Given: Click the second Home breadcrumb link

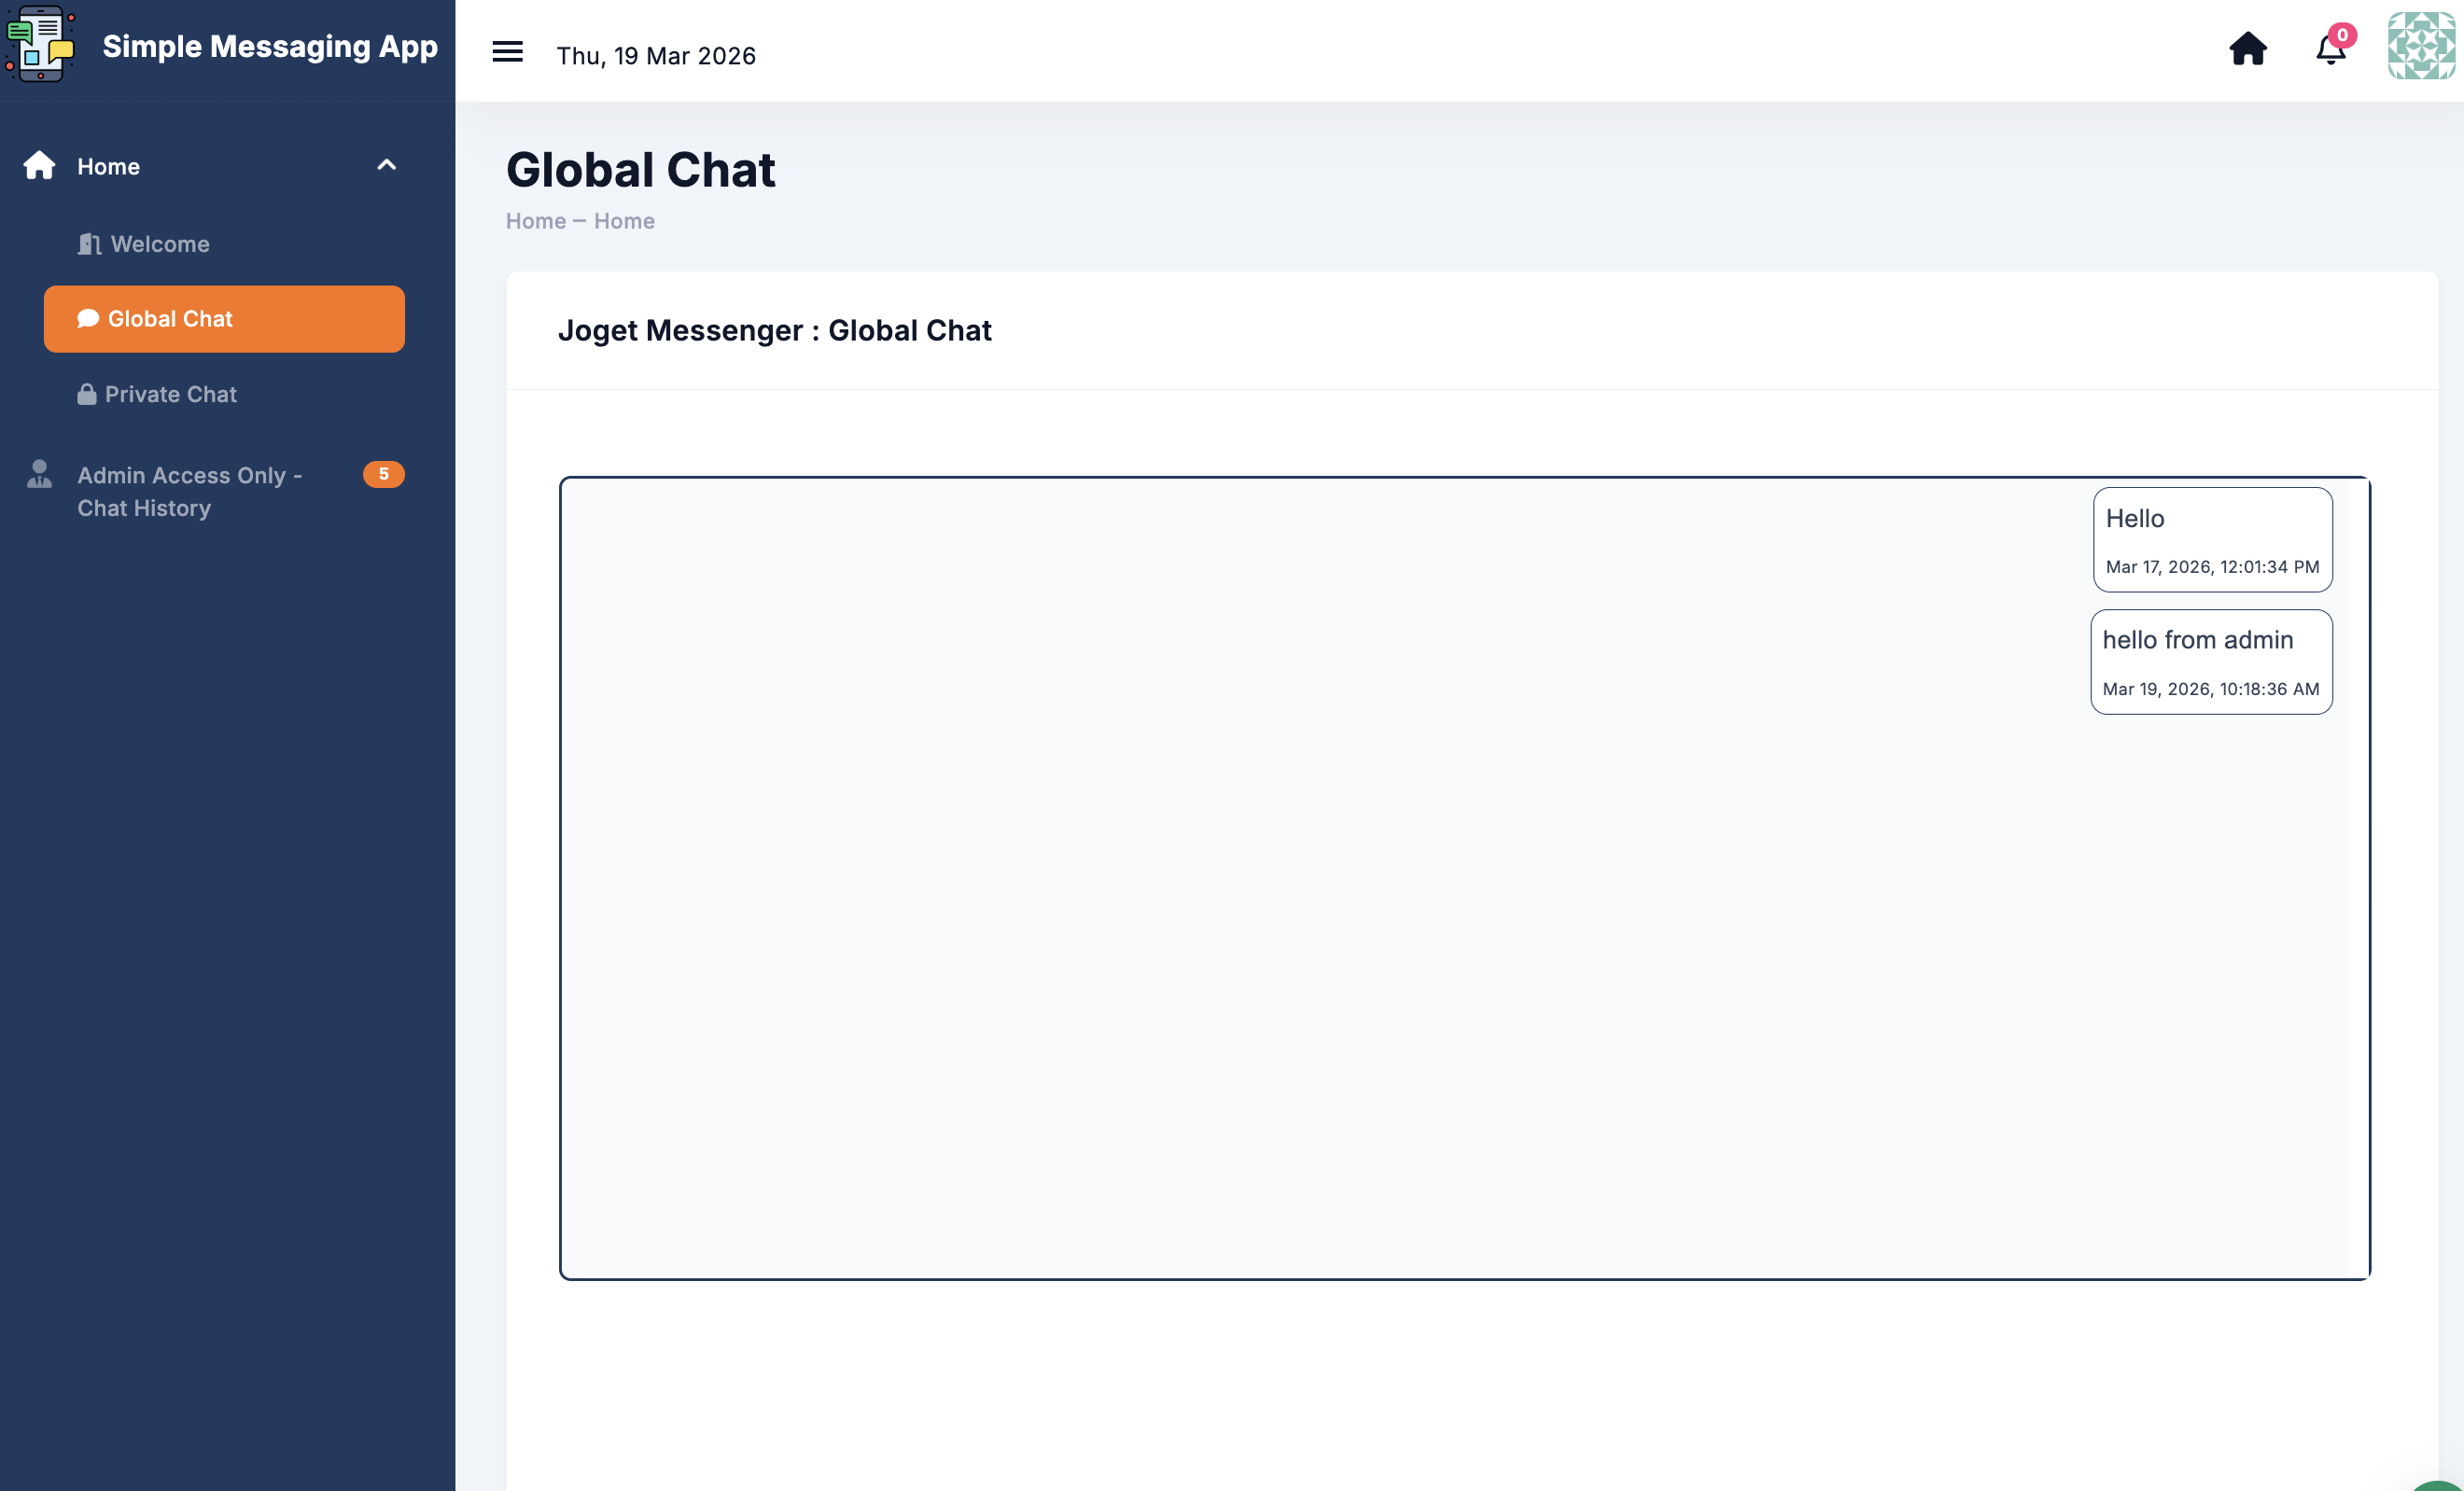Looking at the screenshot, I should coord(624,221).
